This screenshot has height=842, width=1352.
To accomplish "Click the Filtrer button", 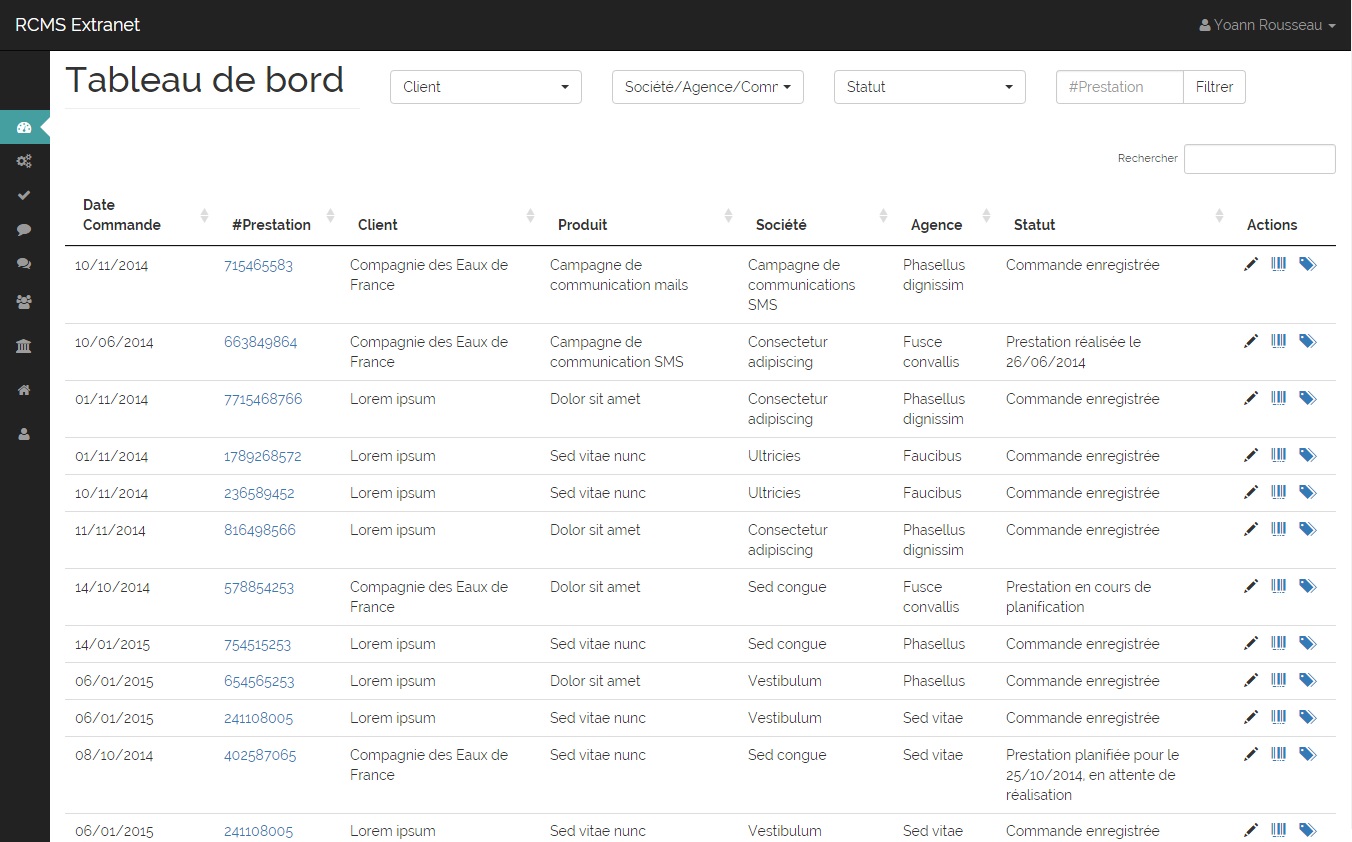I will pyautogui.click(x=1213, y=87).
